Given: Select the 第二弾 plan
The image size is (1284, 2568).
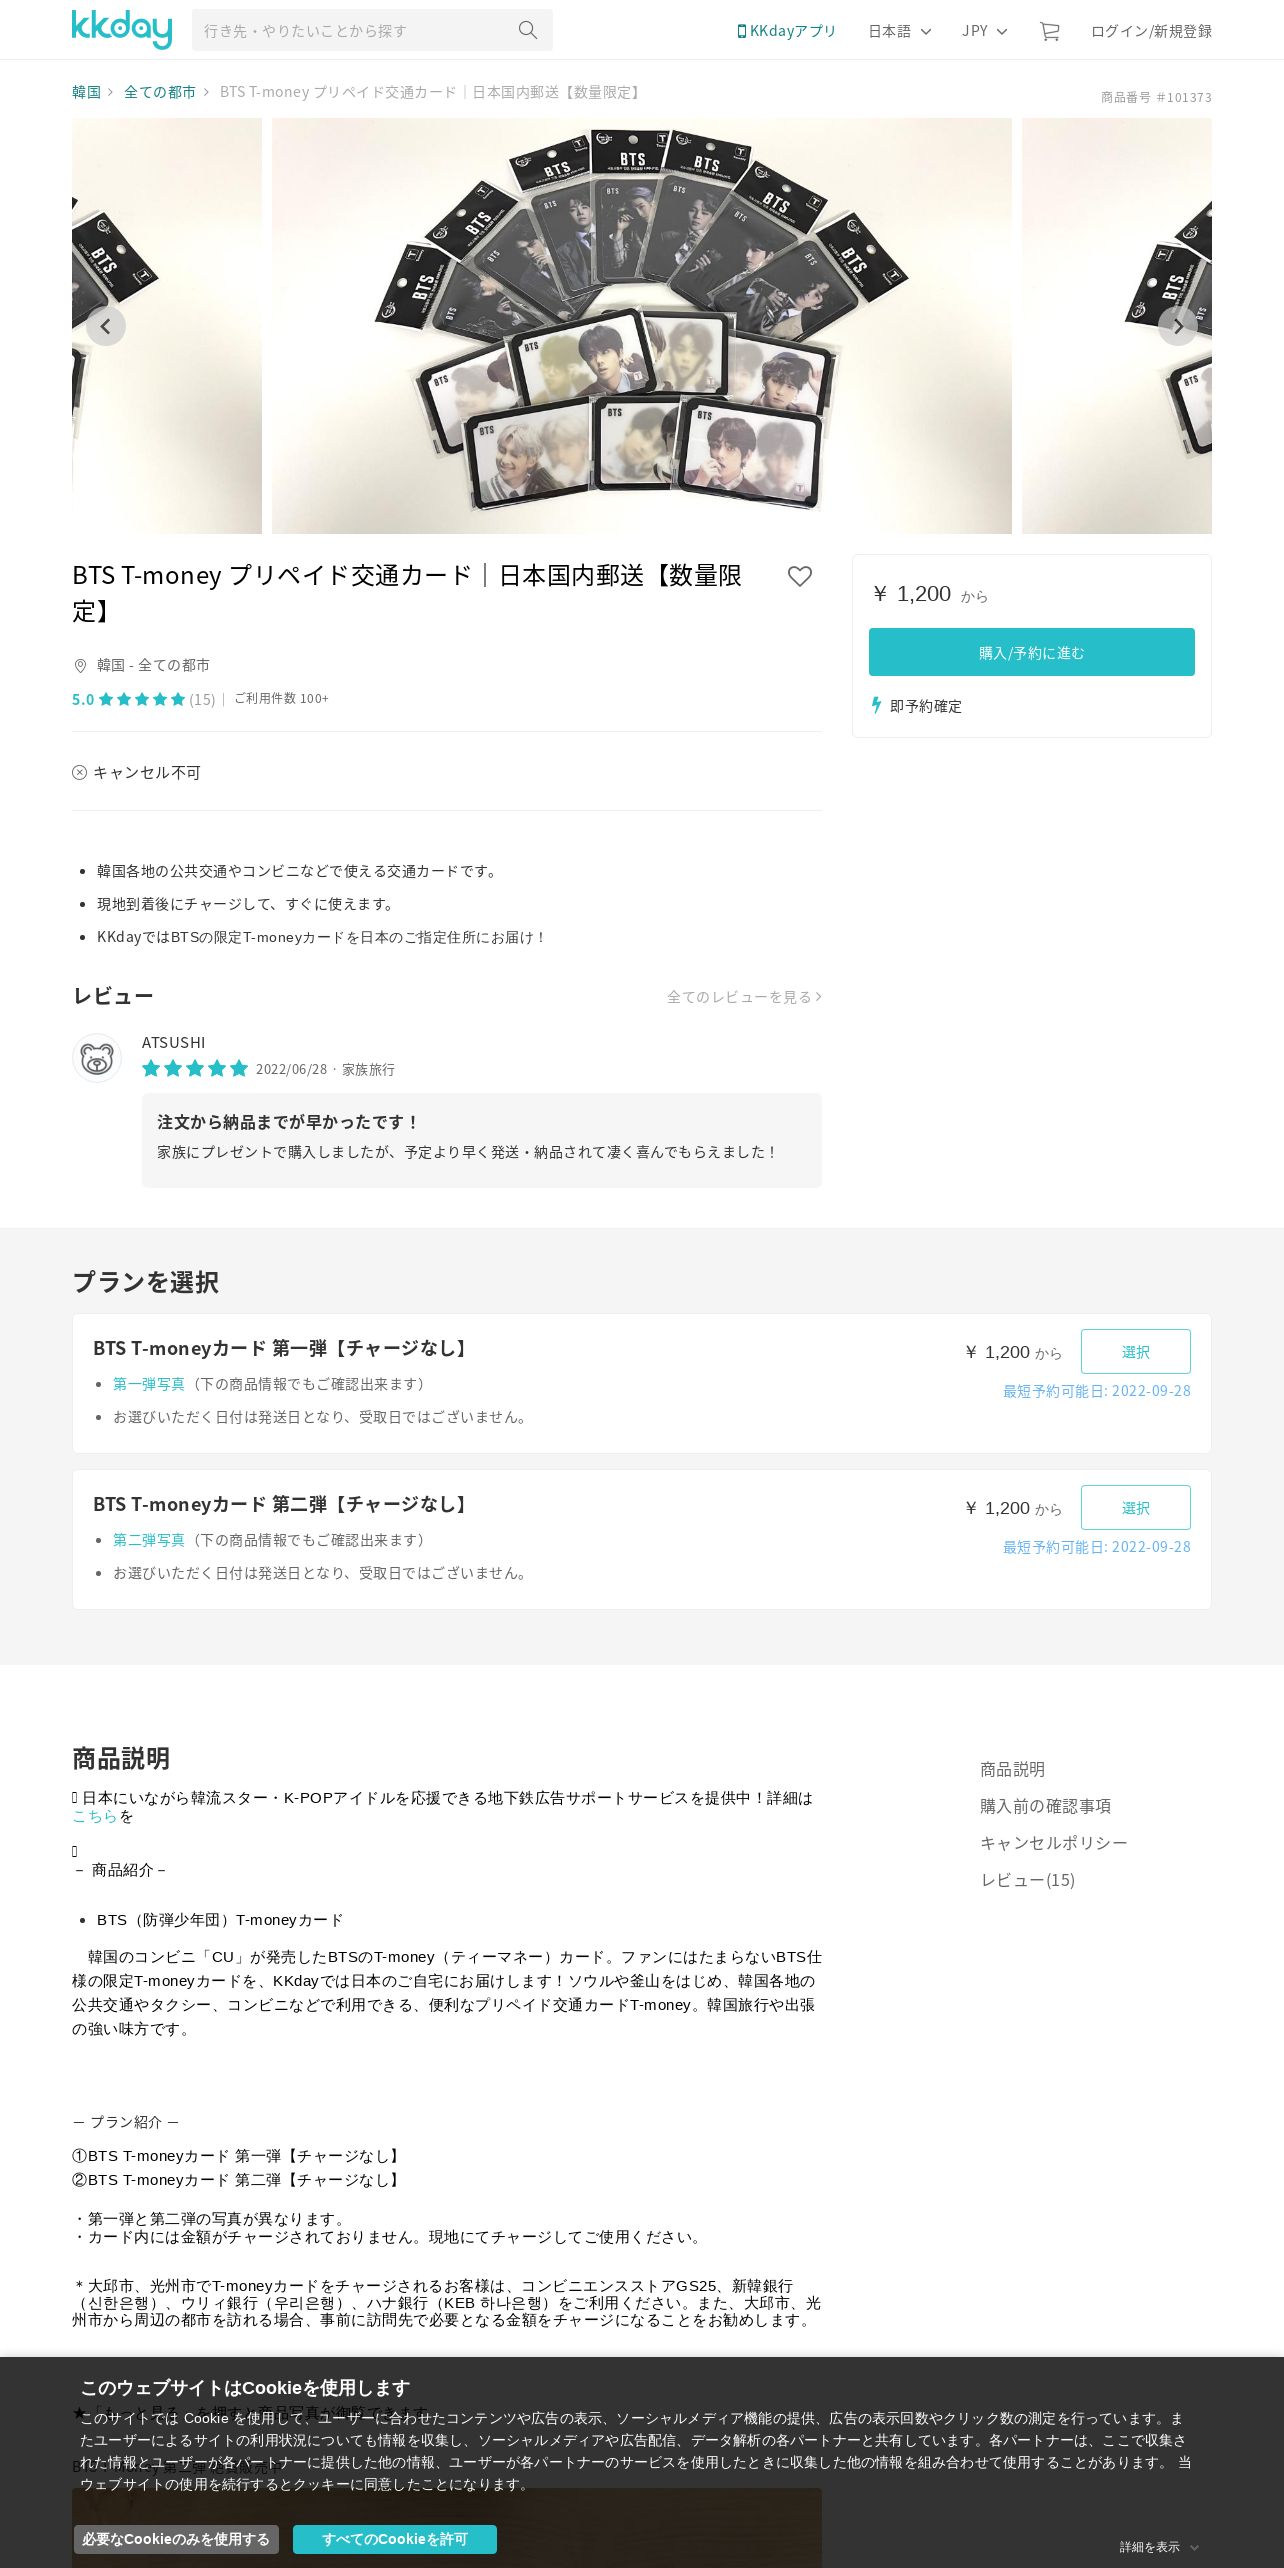Looking at the screenshot, I should (1136, 1508).
